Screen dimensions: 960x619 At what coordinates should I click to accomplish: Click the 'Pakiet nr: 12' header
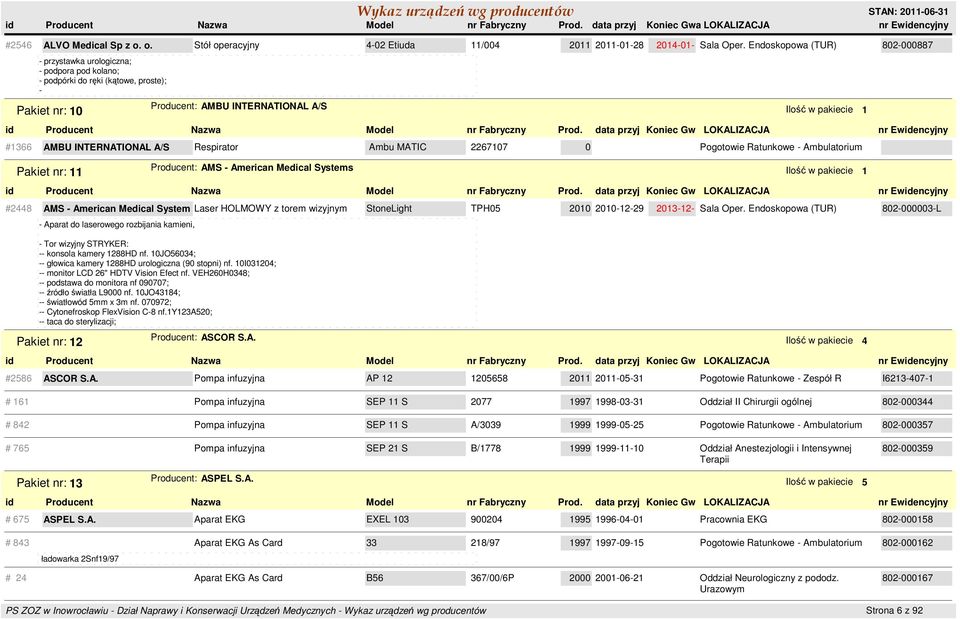[x=50, y=342]
